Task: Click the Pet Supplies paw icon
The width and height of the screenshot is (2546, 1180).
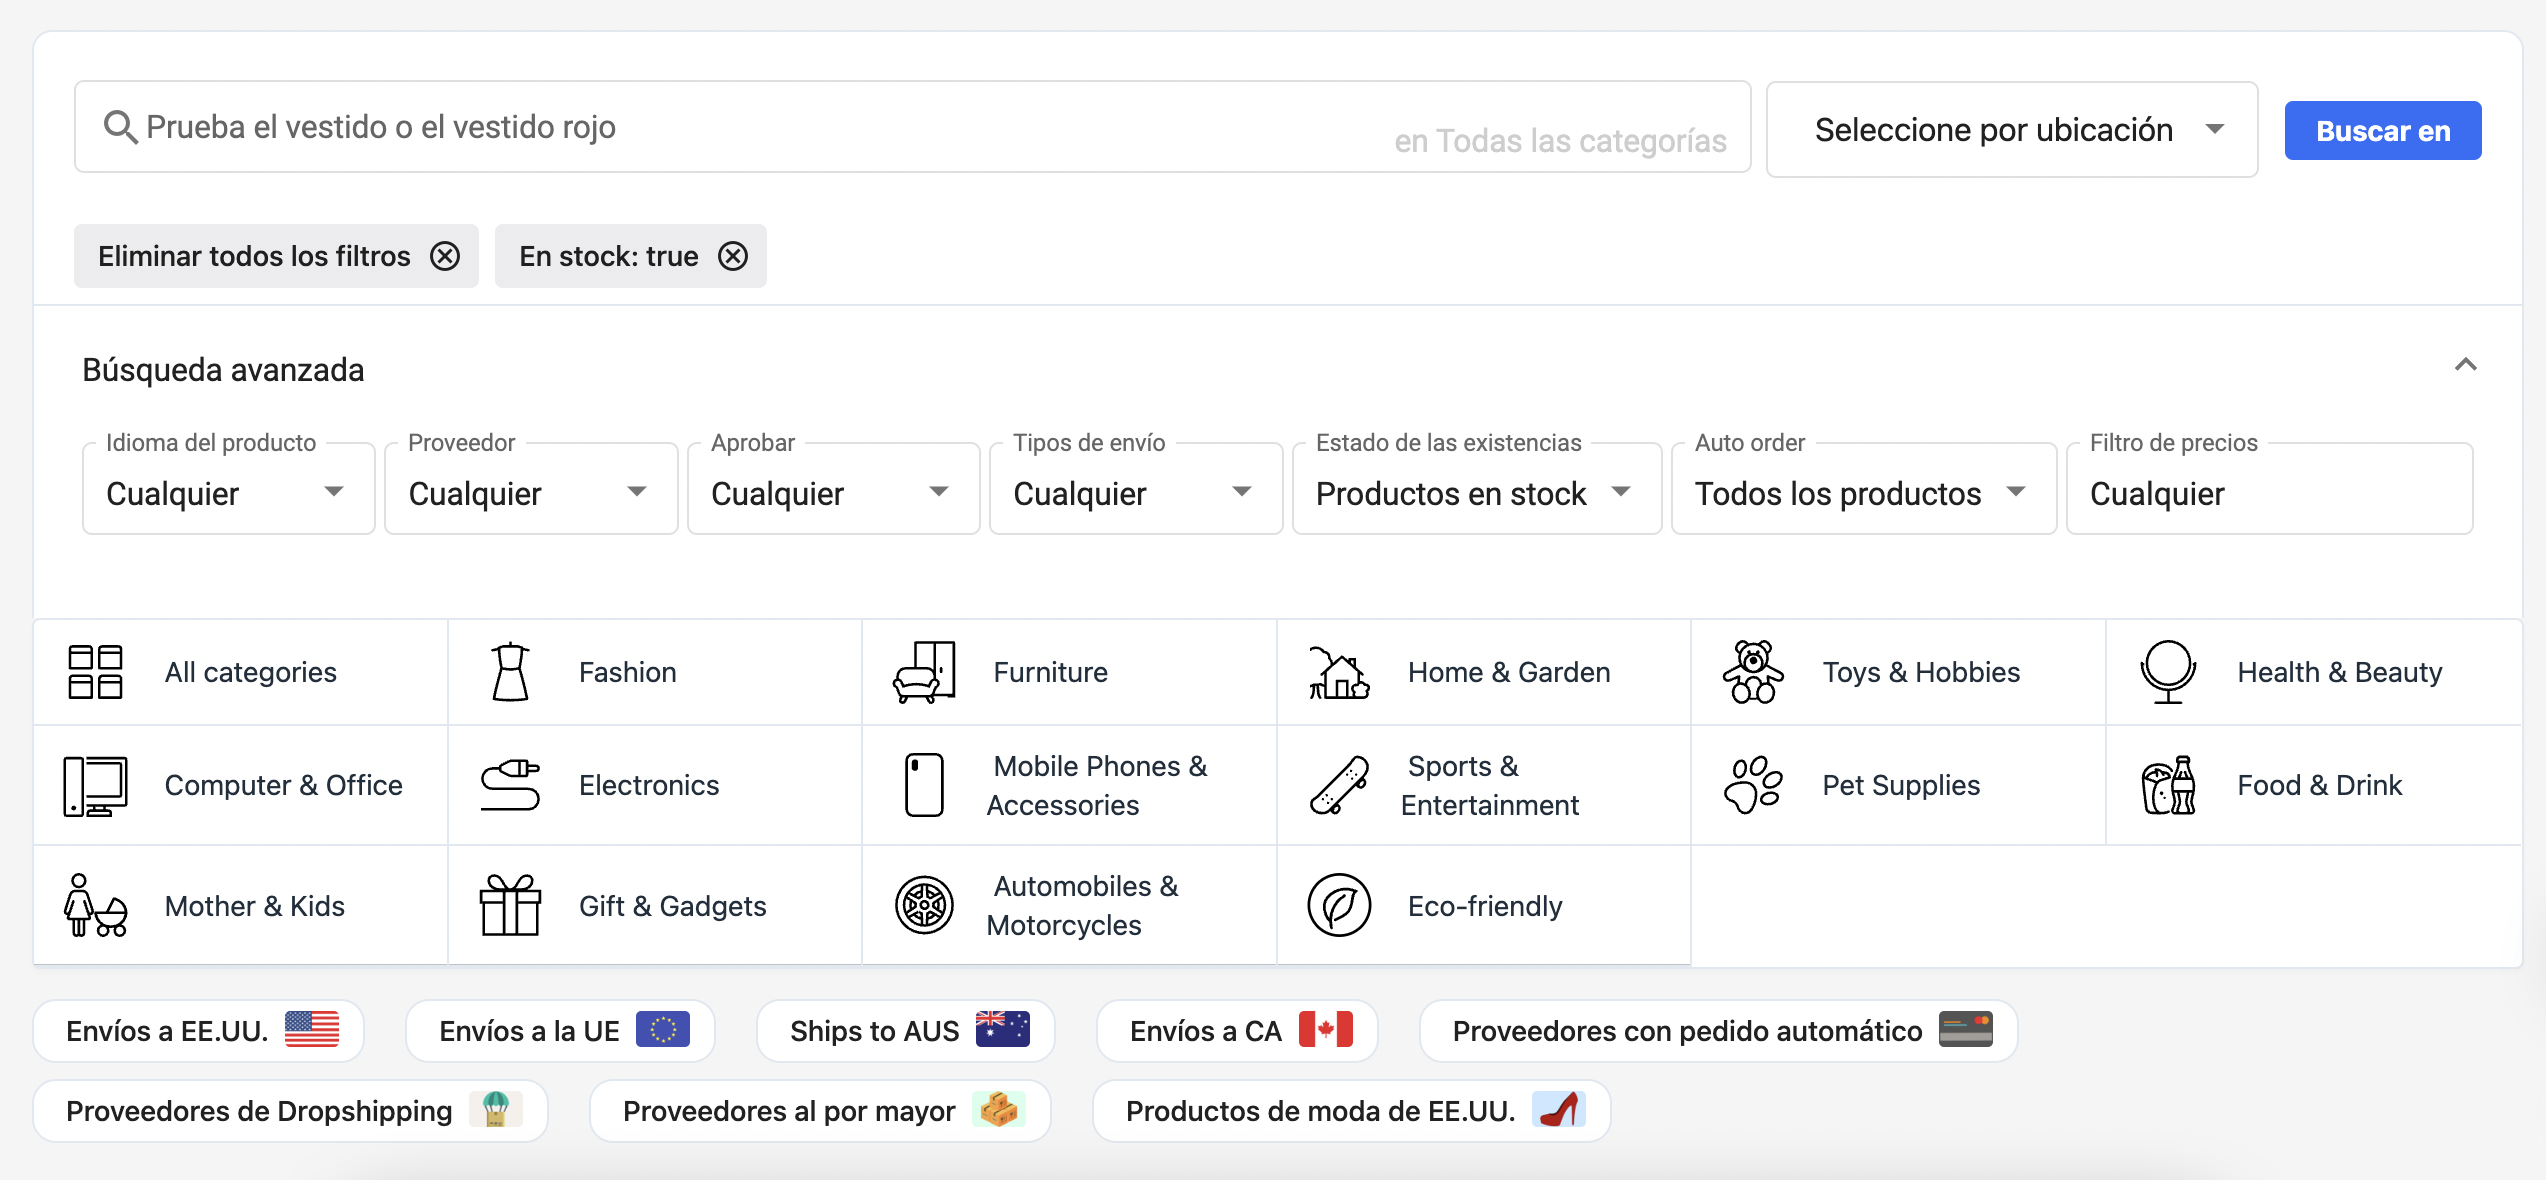Action: (x=1752, y=785)
